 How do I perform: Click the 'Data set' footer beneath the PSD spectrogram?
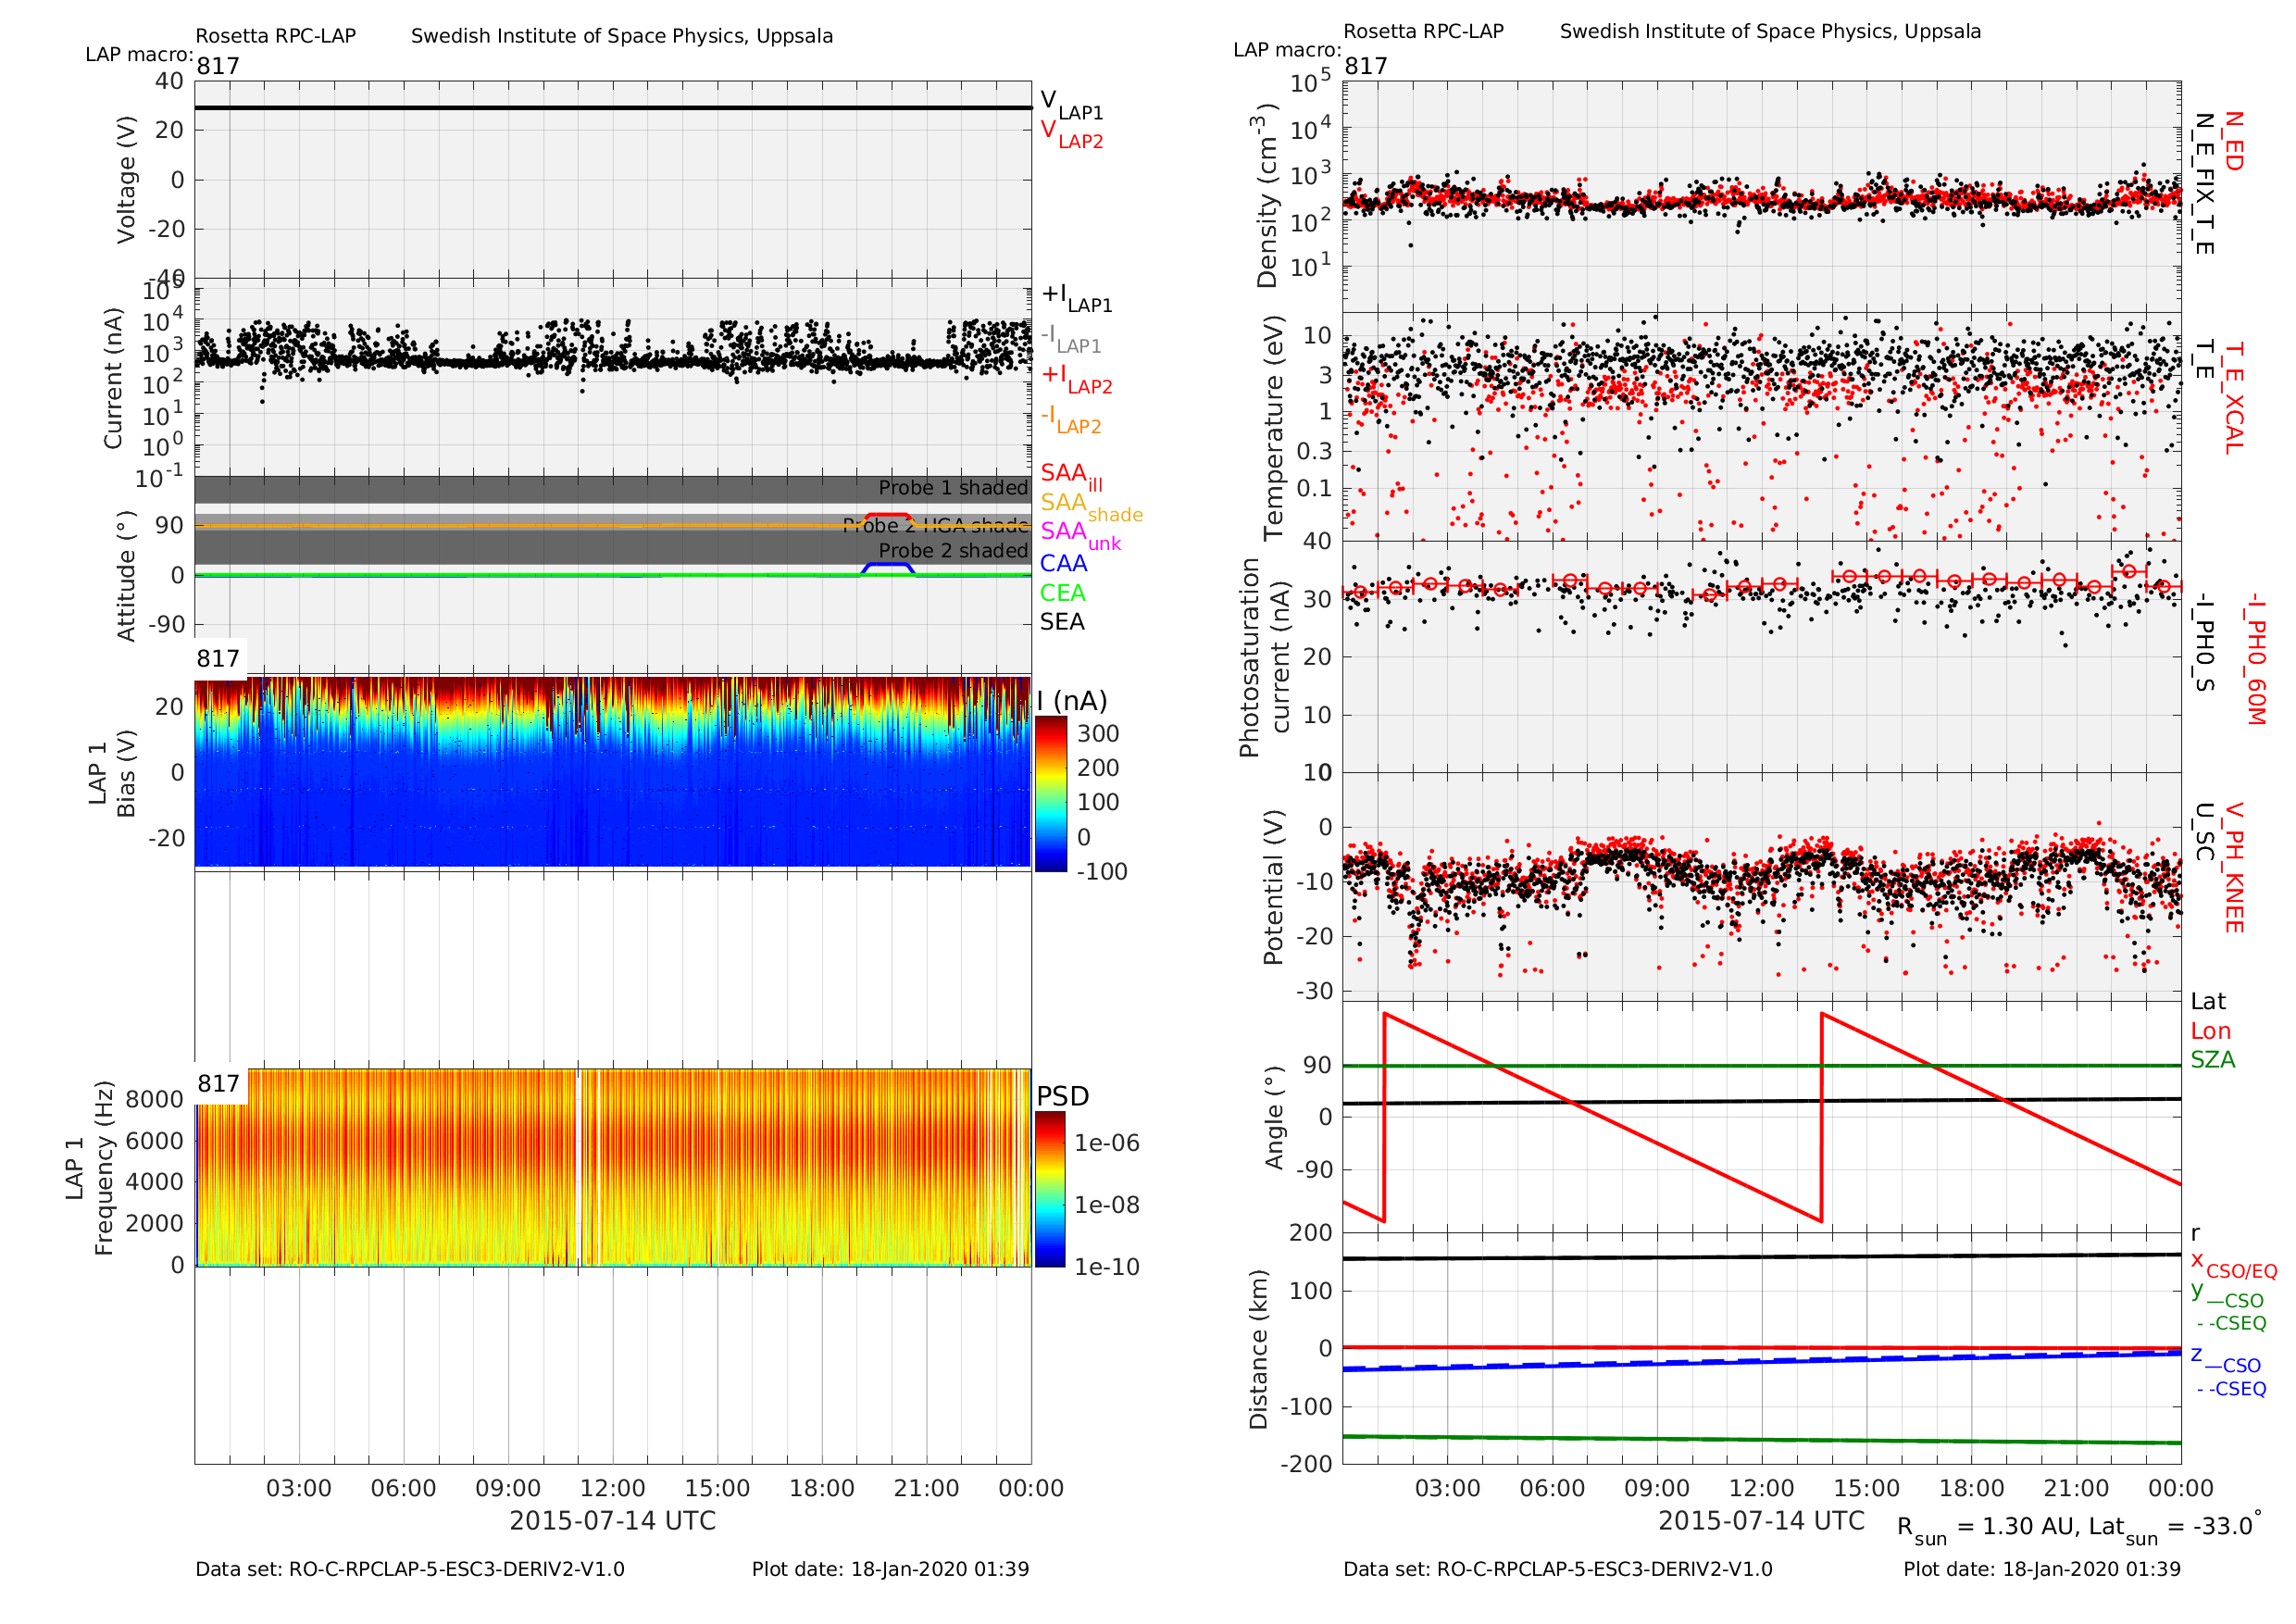pyautogui.click(x=410, y=1569)
